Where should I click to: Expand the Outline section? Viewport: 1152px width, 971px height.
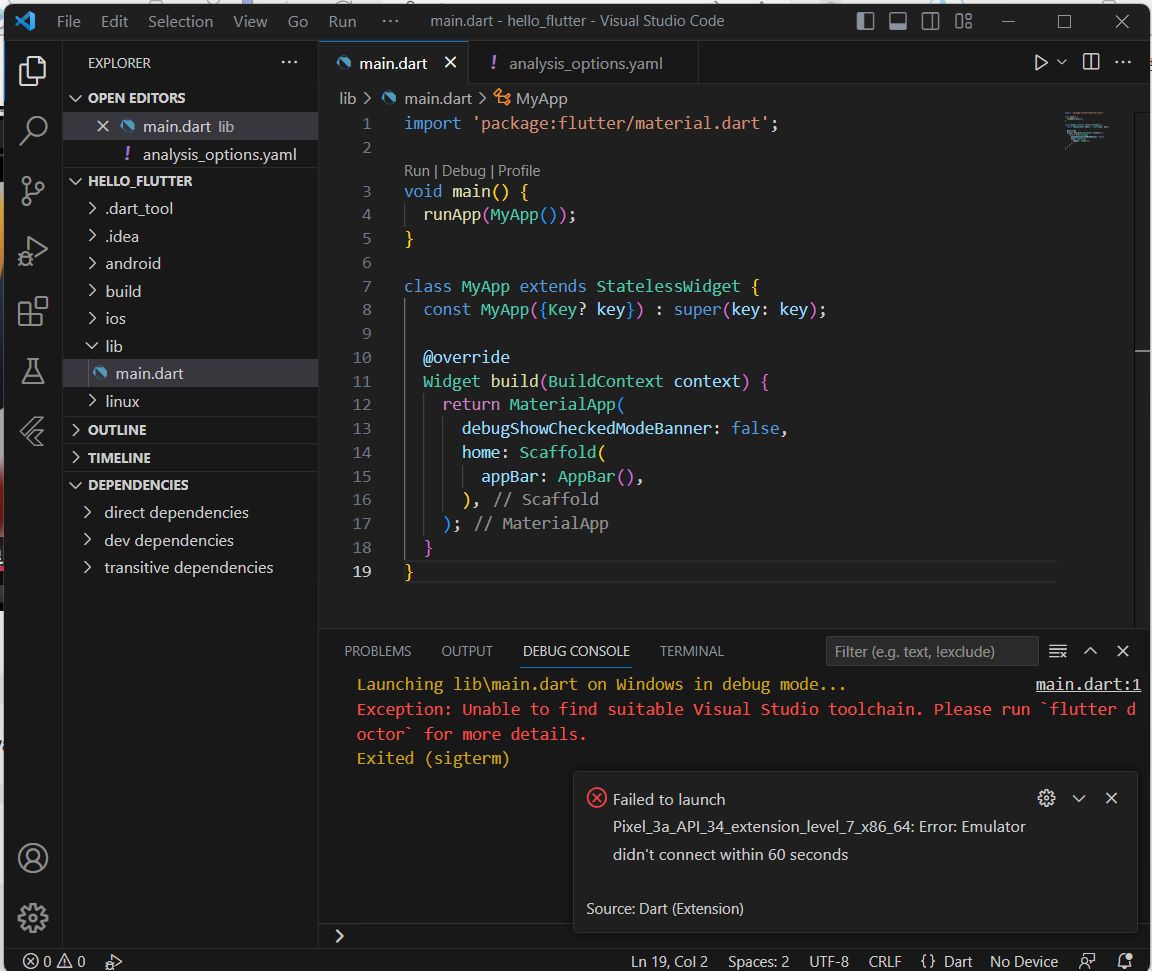pyautogui.click(x=190, y=430)
